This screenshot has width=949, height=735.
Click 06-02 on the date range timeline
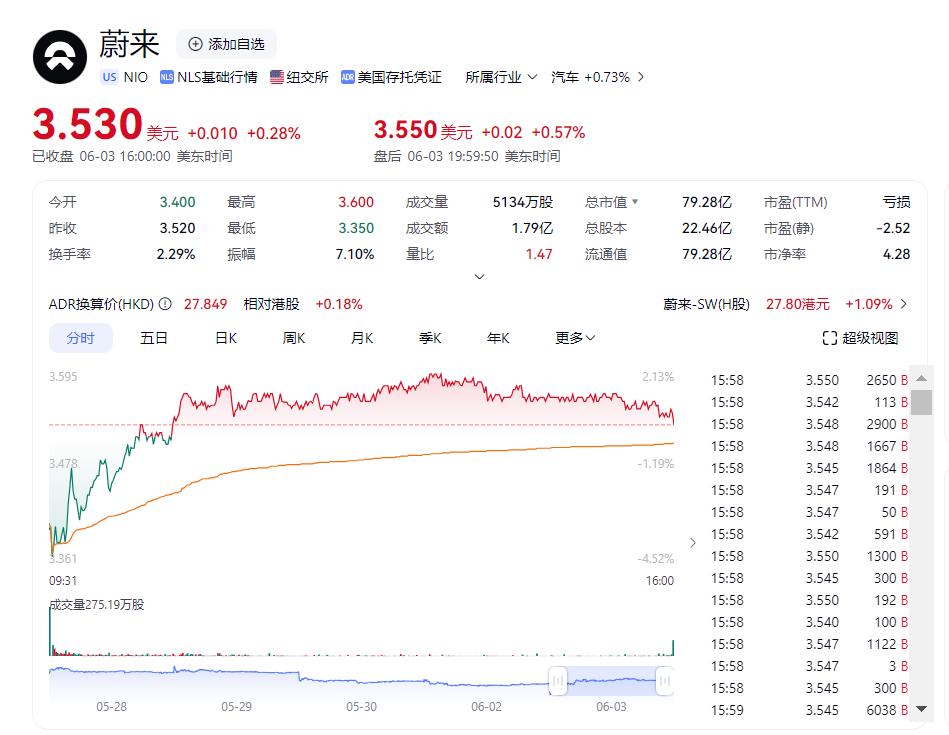[x=487, y=707]
